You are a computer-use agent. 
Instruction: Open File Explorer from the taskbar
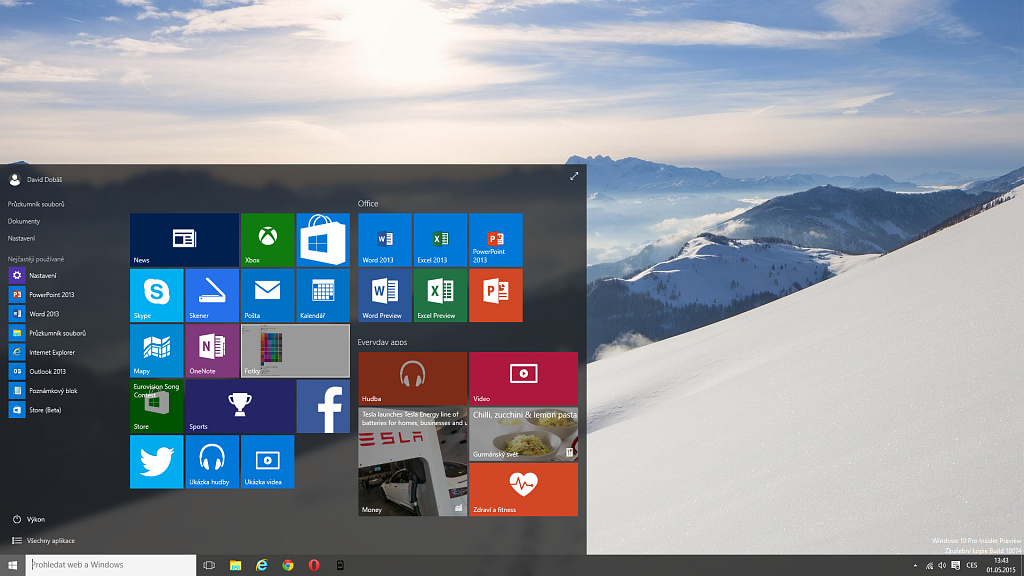[x=235, y=566]
